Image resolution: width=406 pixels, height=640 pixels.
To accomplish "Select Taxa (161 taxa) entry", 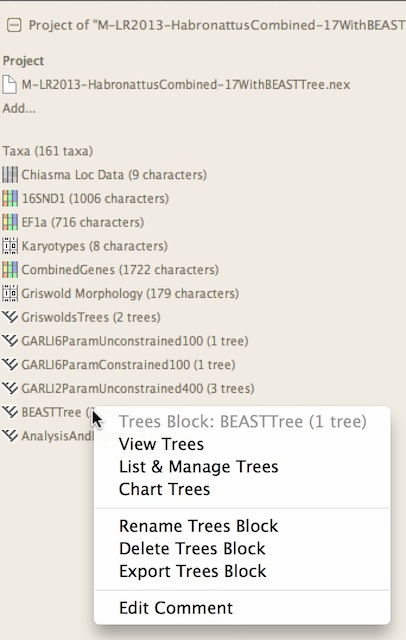I will [48, 151].
